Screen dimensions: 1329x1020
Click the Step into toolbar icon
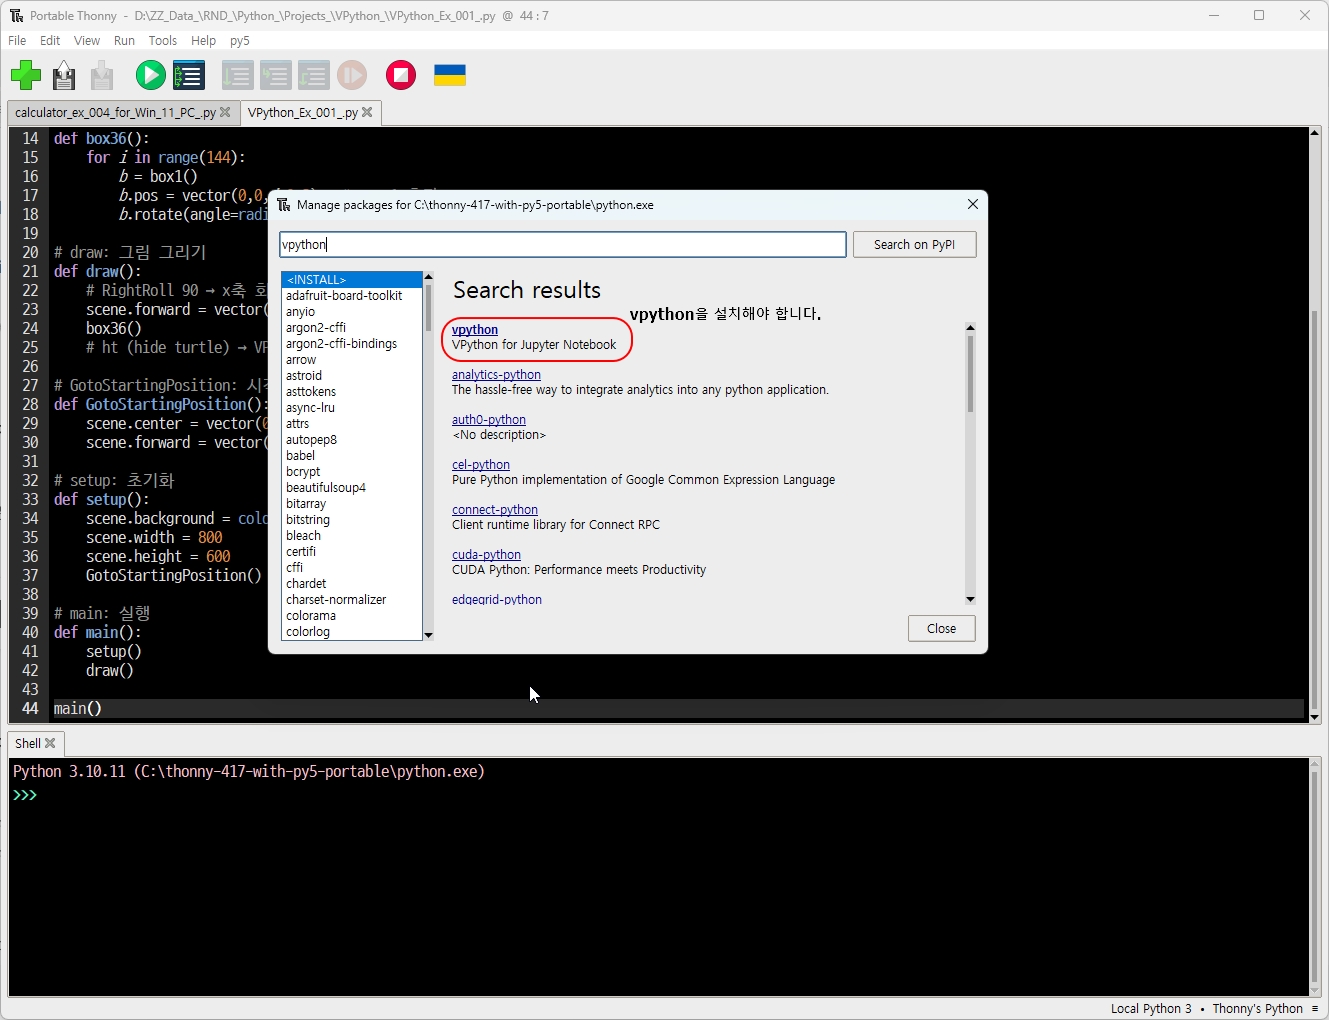276,75
